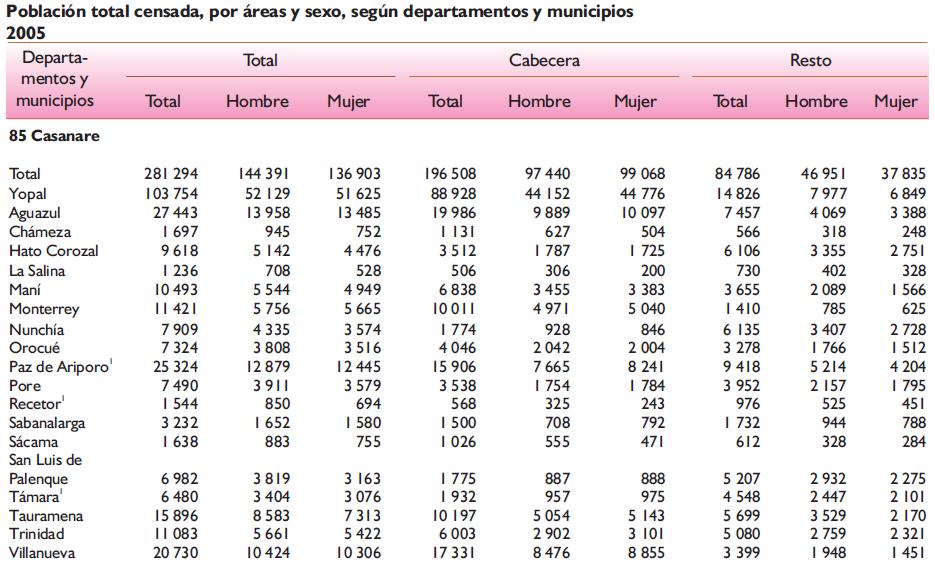This screenshot has width=935, height=576.
Task: Click the value 46 951
Action: pos(823,174)
